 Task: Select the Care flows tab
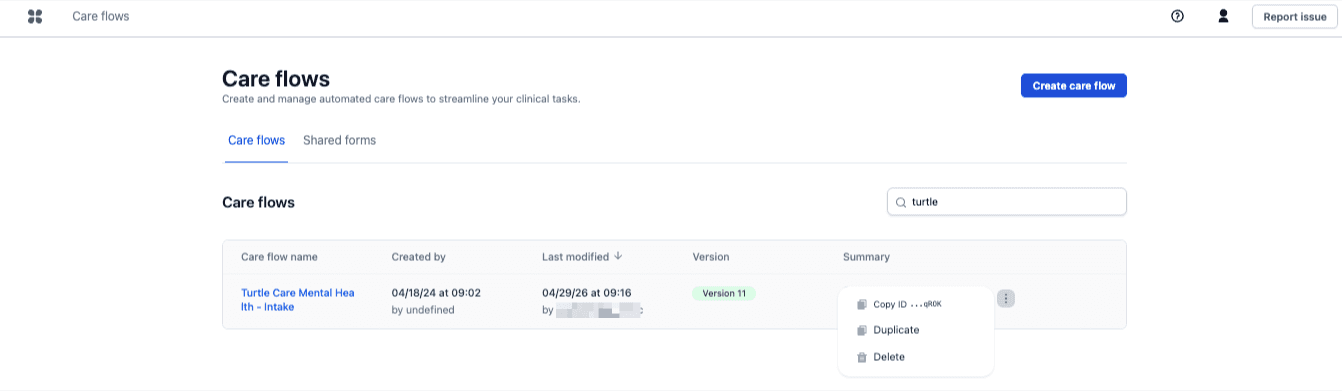(256, 140)
